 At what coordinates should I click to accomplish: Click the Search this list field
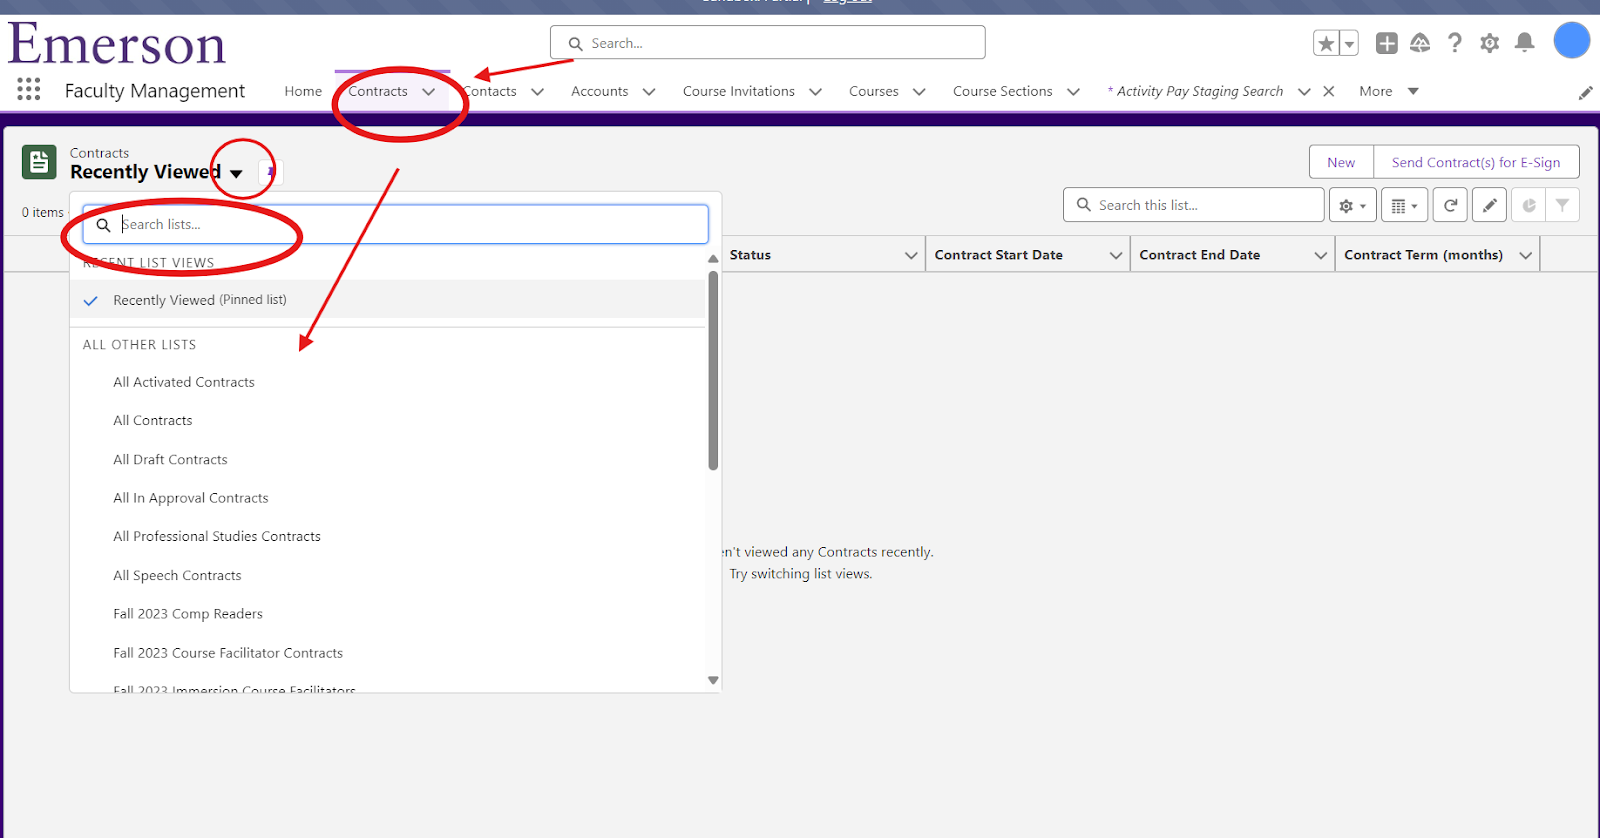click(x=1193, y=205)
